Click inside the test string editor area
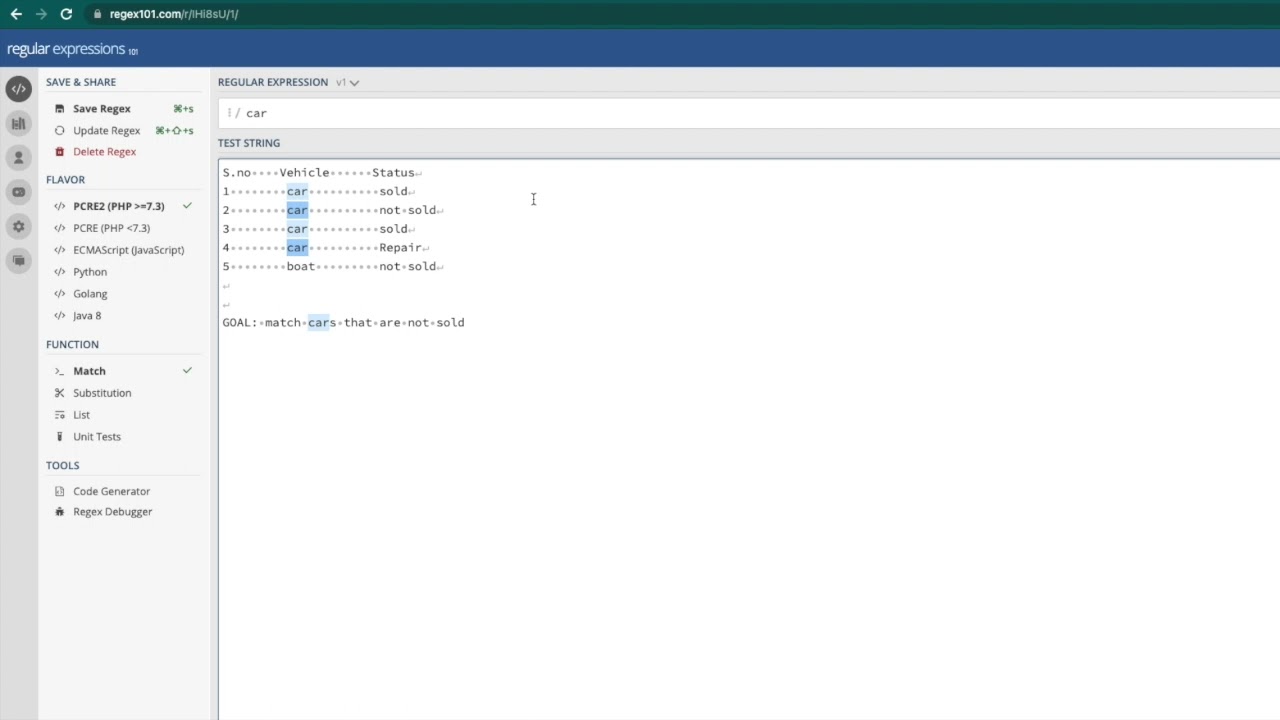 point(749,440)
